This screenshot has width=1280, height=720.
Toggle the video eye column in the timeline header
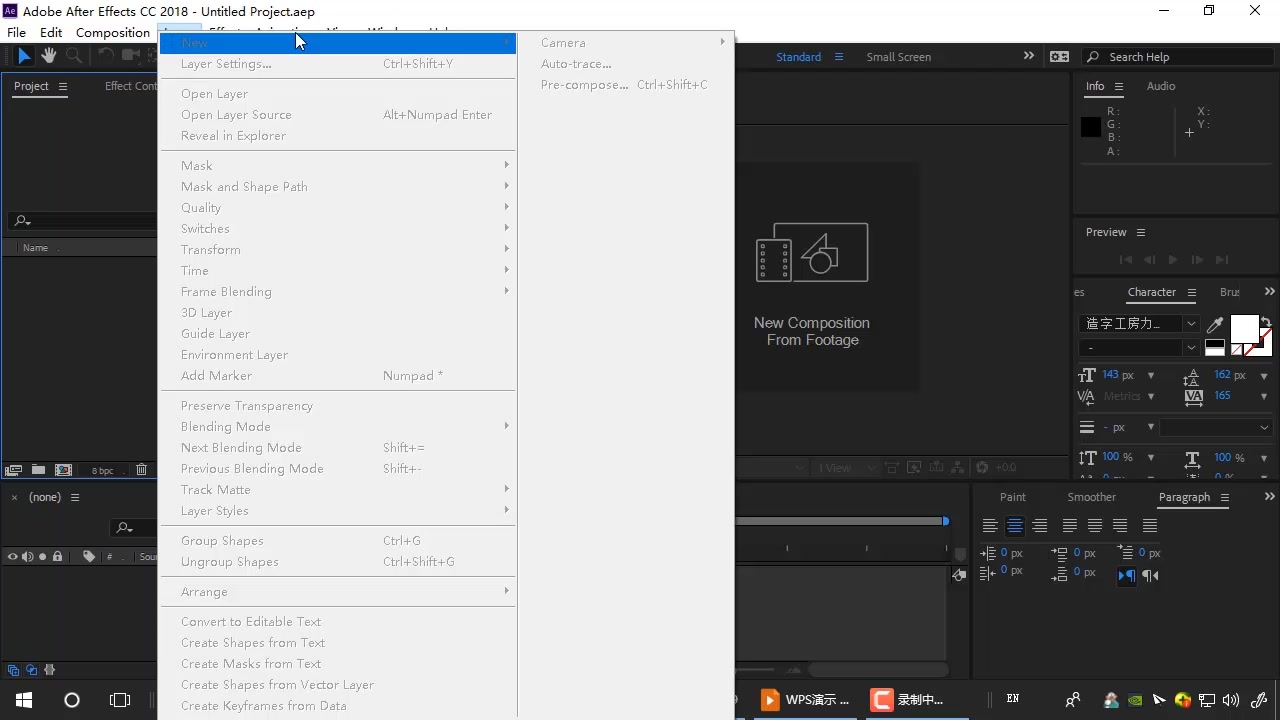pyautogui.click(x=13, y=557)
